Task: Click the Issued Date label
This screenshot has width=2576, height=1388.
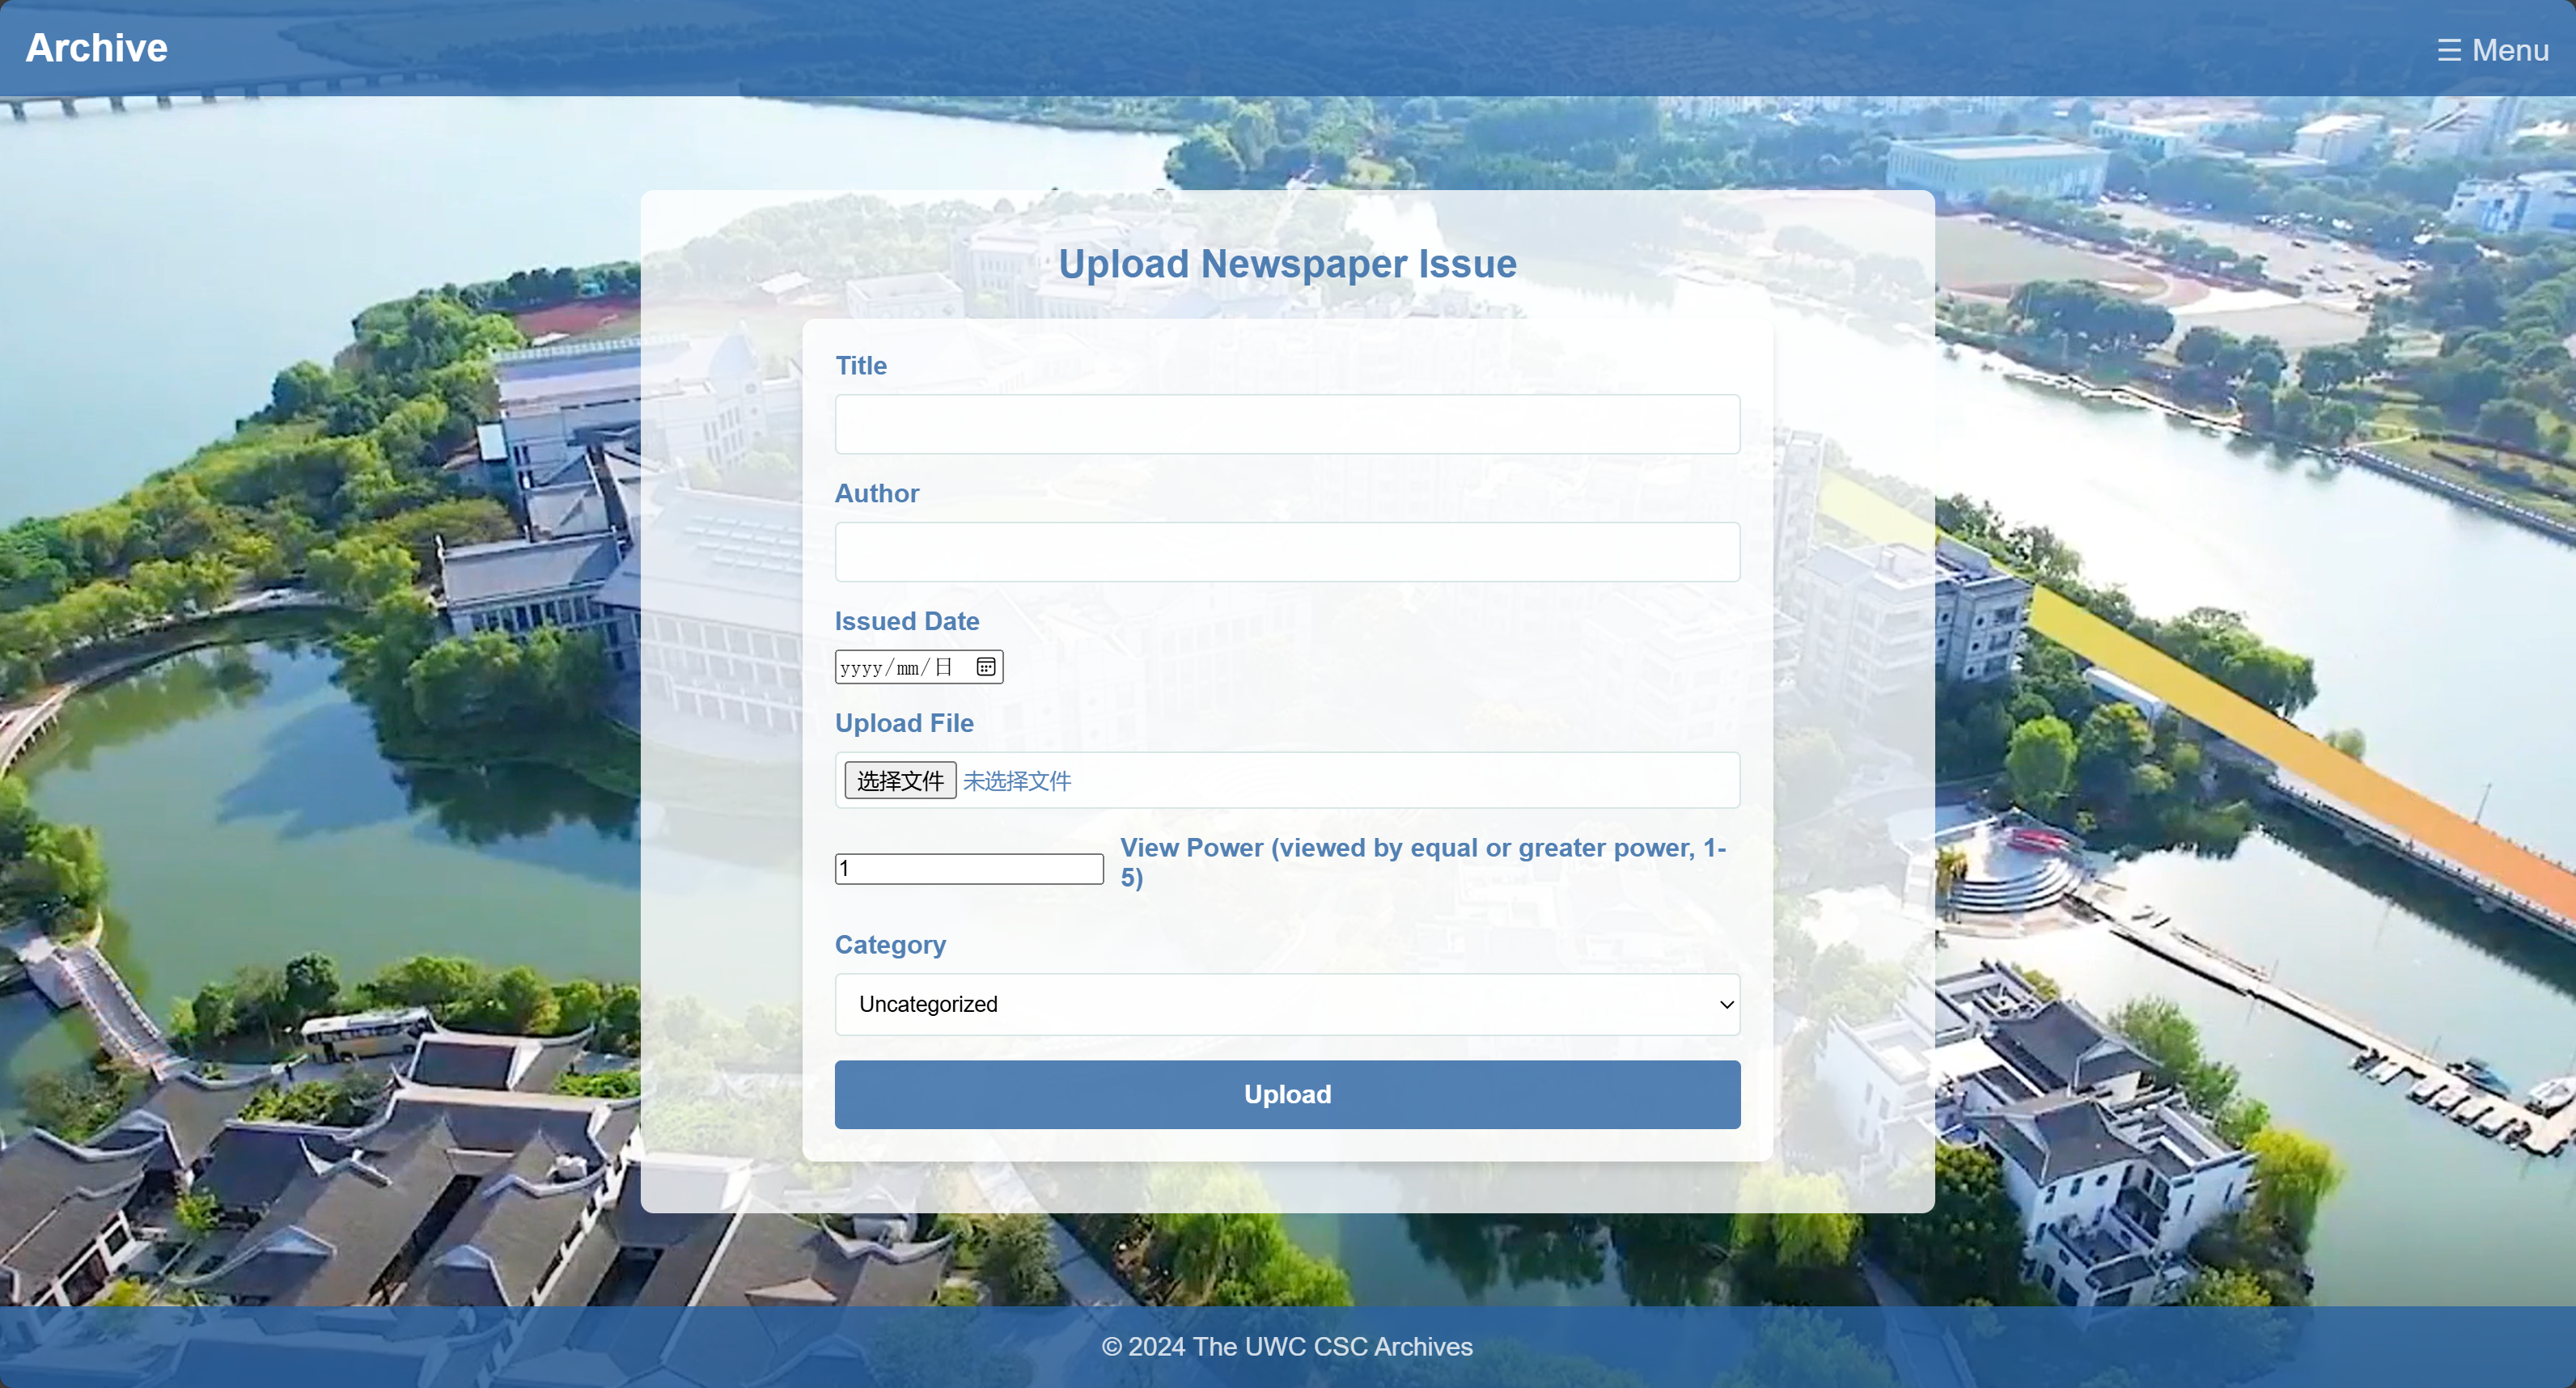Action: coord(907,621)
